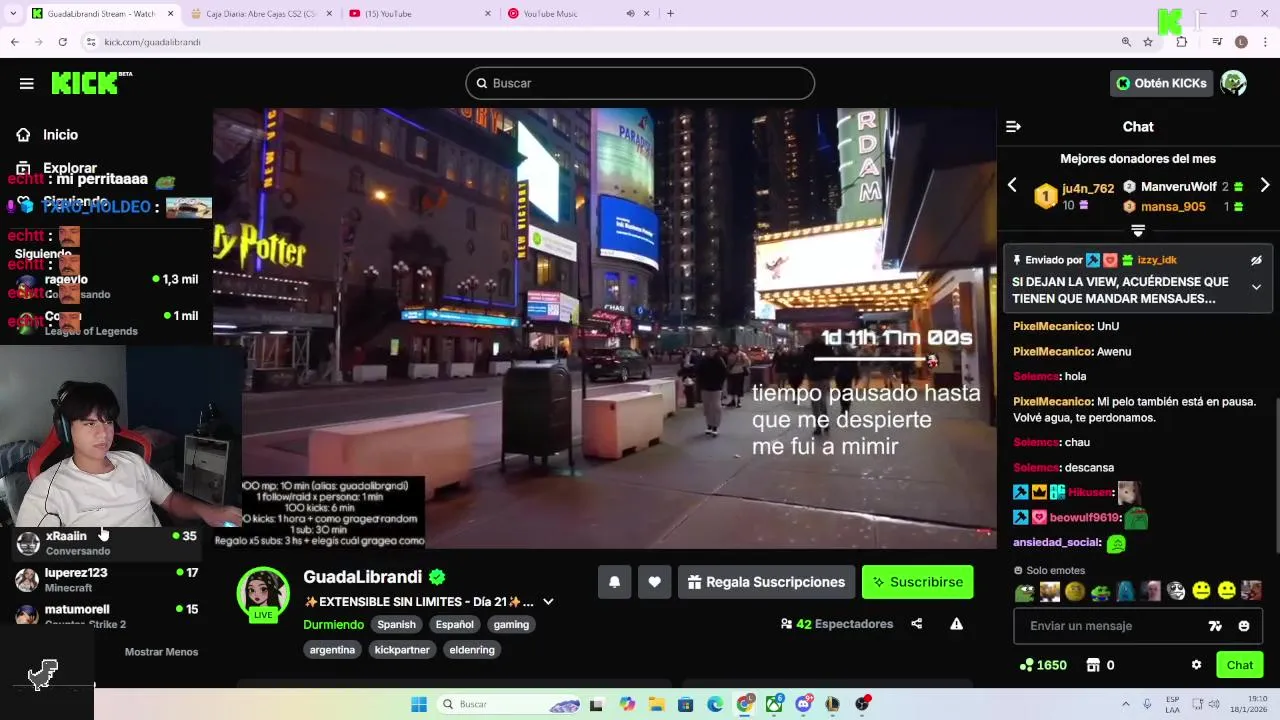This screenshot has height=720, width=1280.
Task: Open Discord from taskbar
Action: [x=804, y=704]
